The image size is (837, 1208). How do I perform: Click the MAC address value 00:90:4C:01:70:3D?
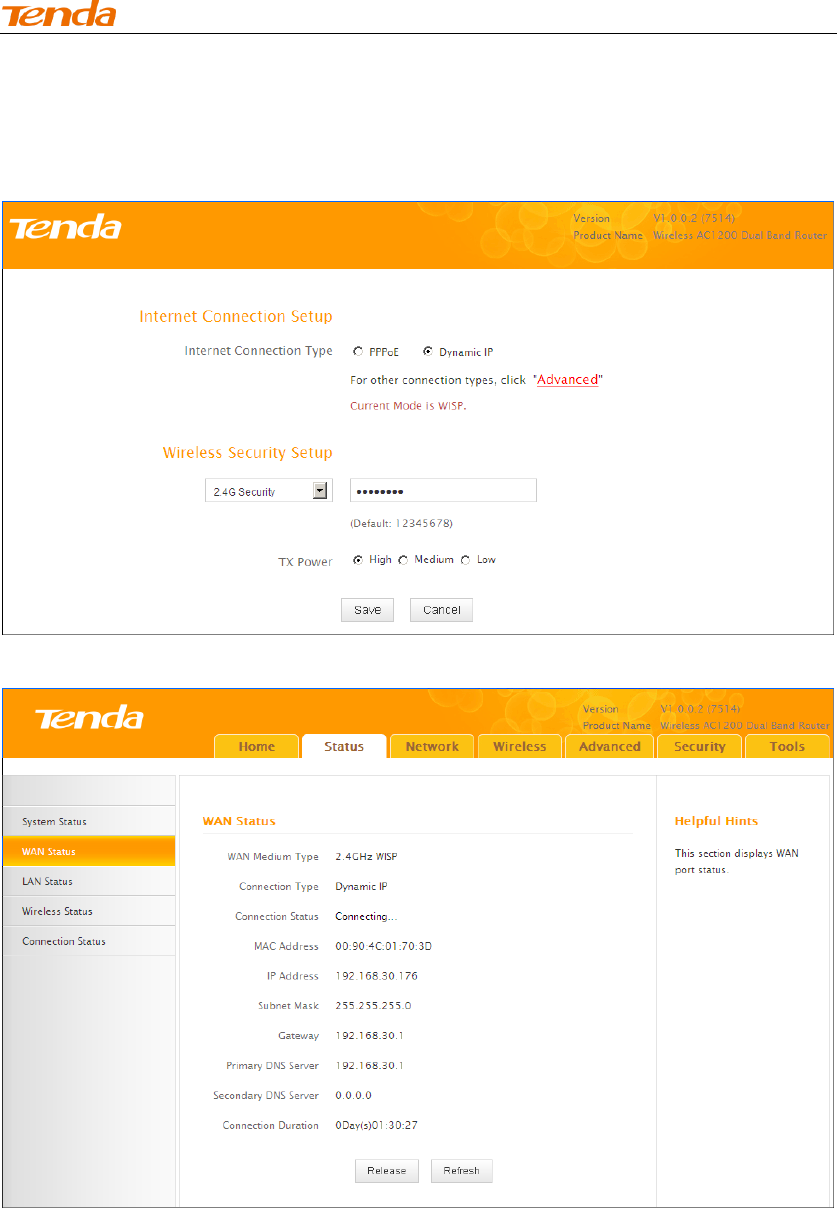384,946
